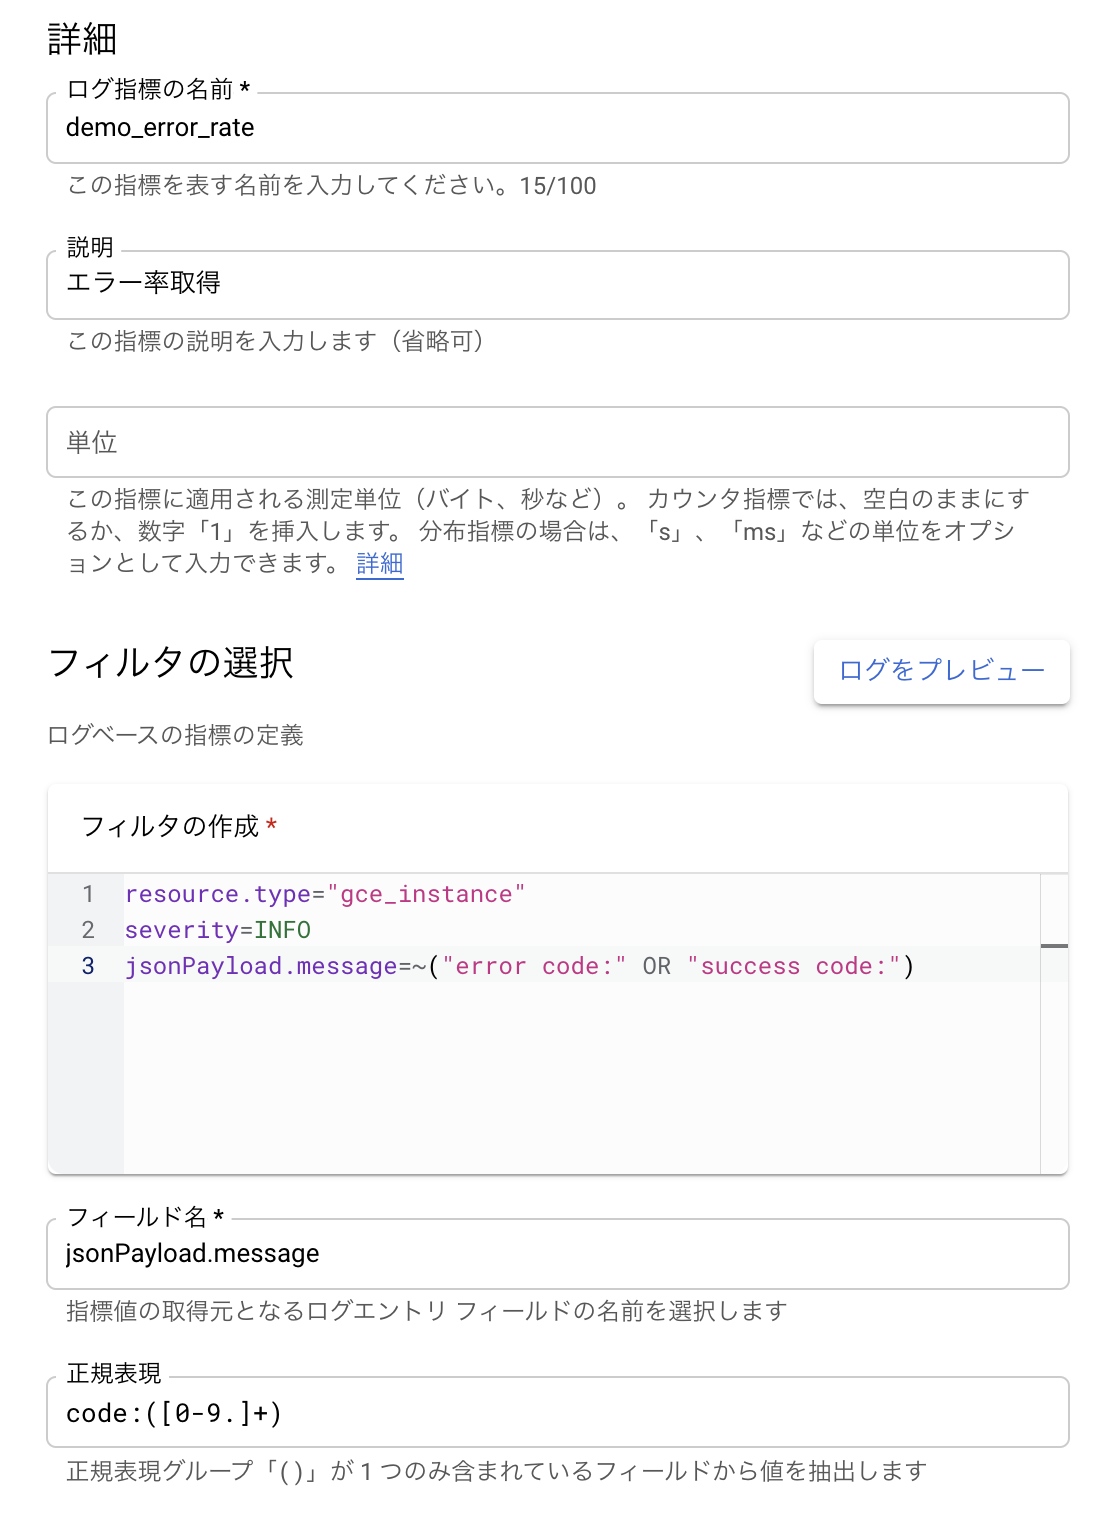Click the resource.type="gce_instance" filter line

click(x=325, y=894)
